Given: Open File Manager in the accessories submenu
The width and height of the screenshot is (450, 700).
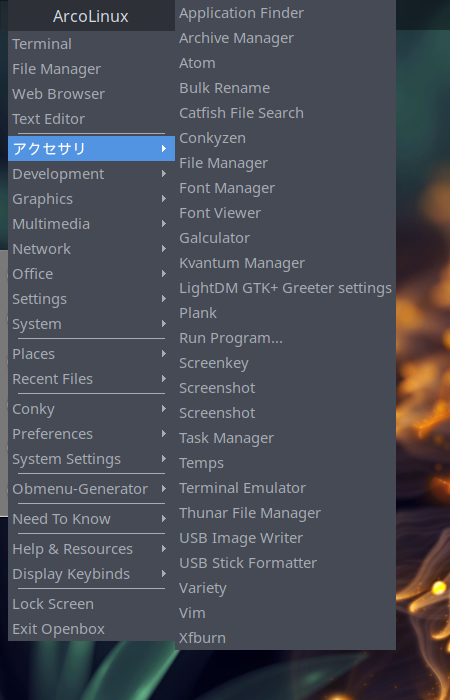Looking at the screenshot, I should pyautogui.click(x=285, y=163).
